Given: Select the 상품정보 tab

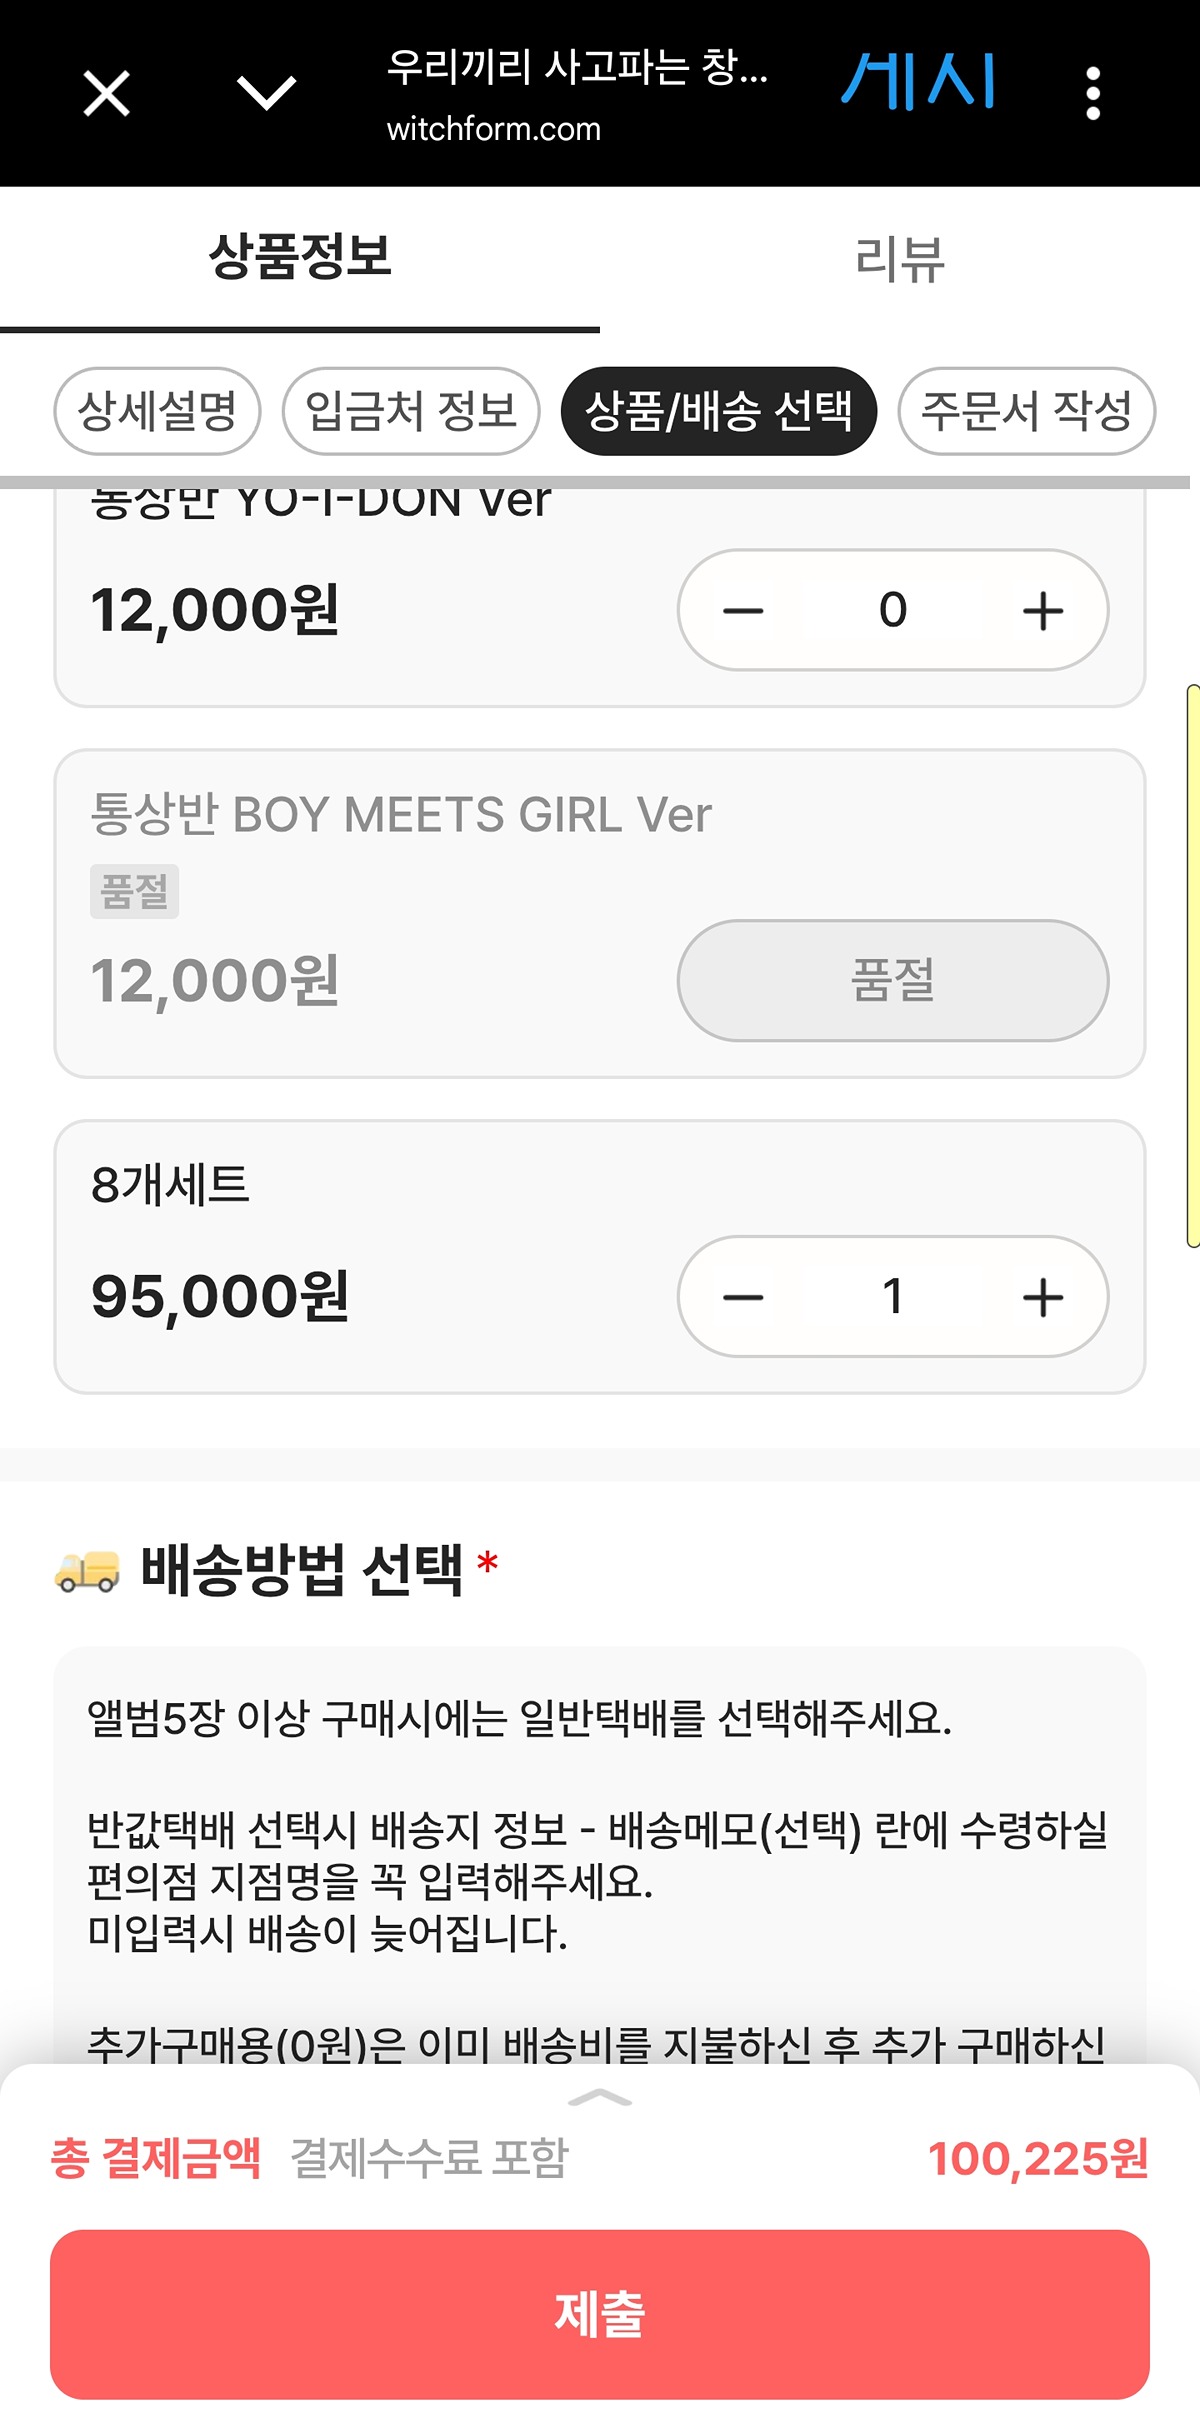Looking at the screenshot, I should (300, 258).
